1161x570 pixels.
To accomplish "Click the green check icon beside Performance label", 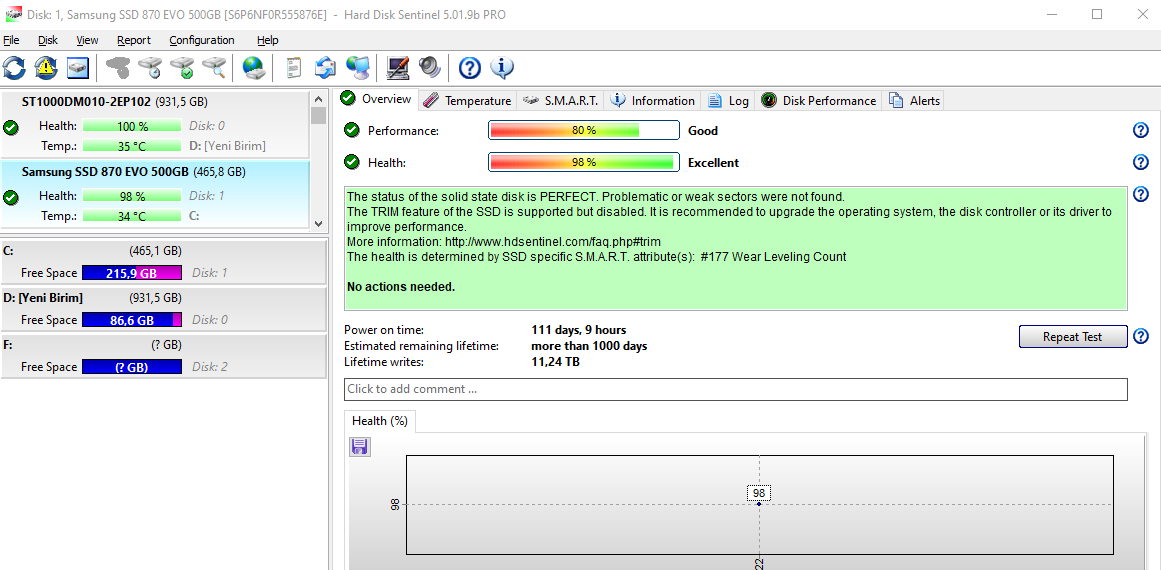I will pyautogui.click(x=352, y=130).
